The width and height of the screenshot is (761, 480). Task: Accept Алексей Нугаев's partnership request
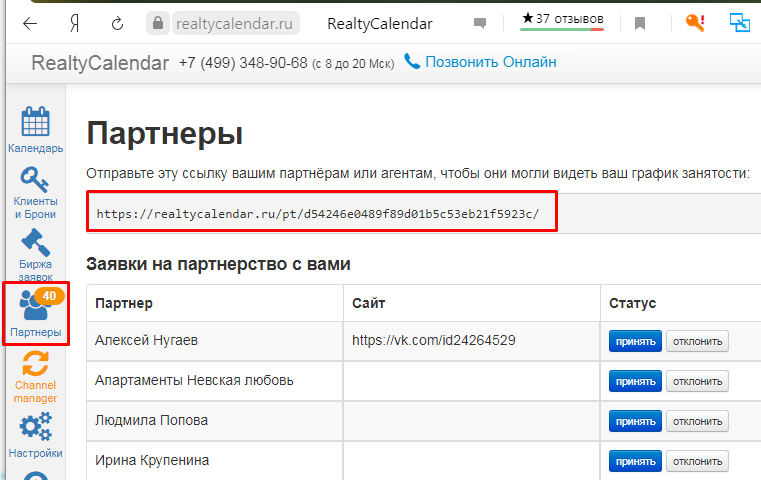point(635,341)
